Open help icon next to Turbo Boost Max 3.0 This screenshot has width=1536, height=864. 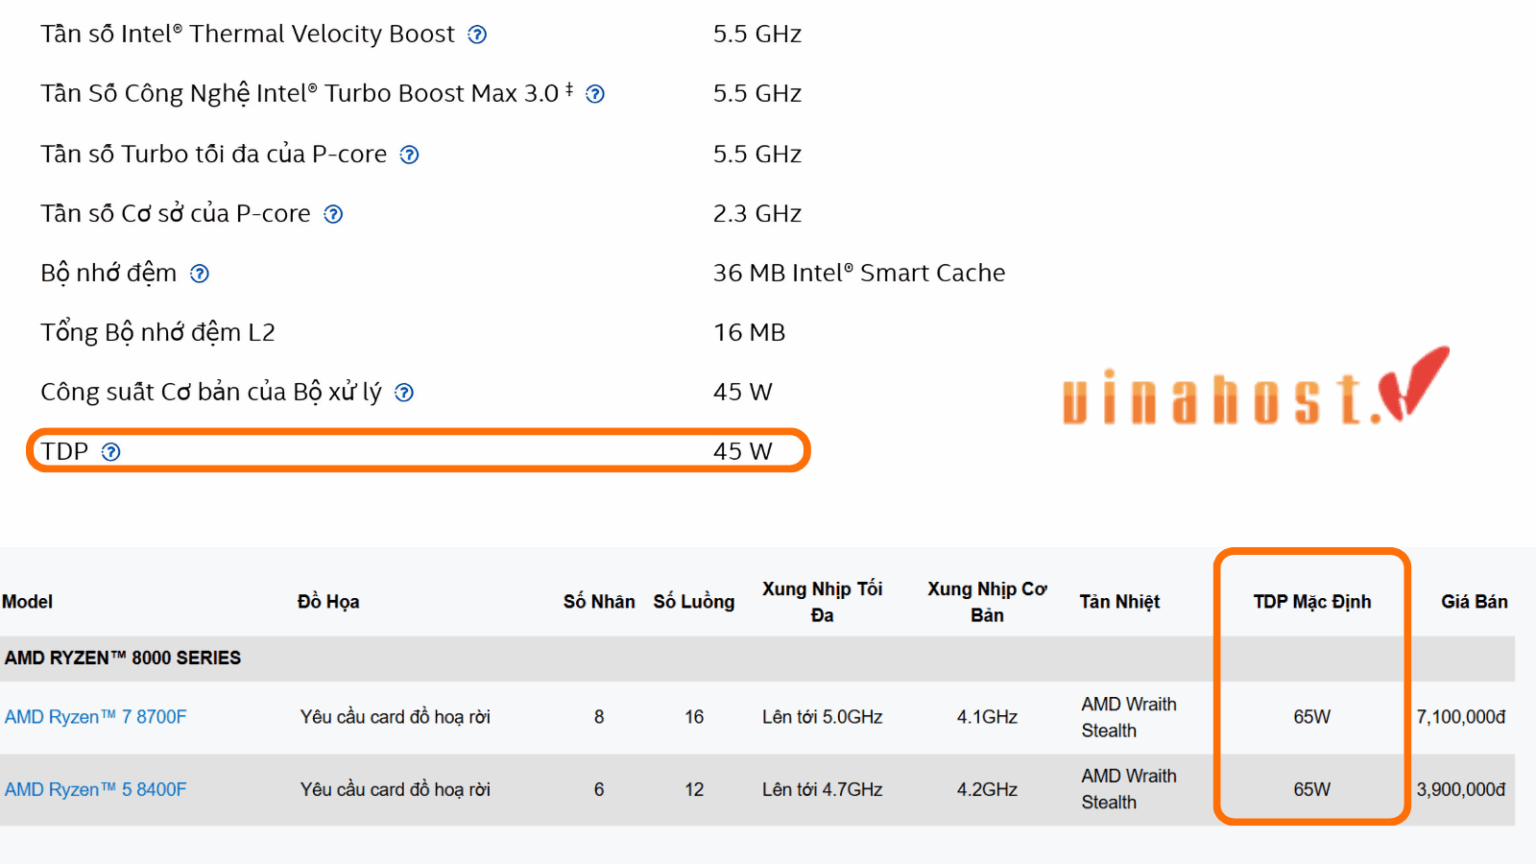[595, 94]
